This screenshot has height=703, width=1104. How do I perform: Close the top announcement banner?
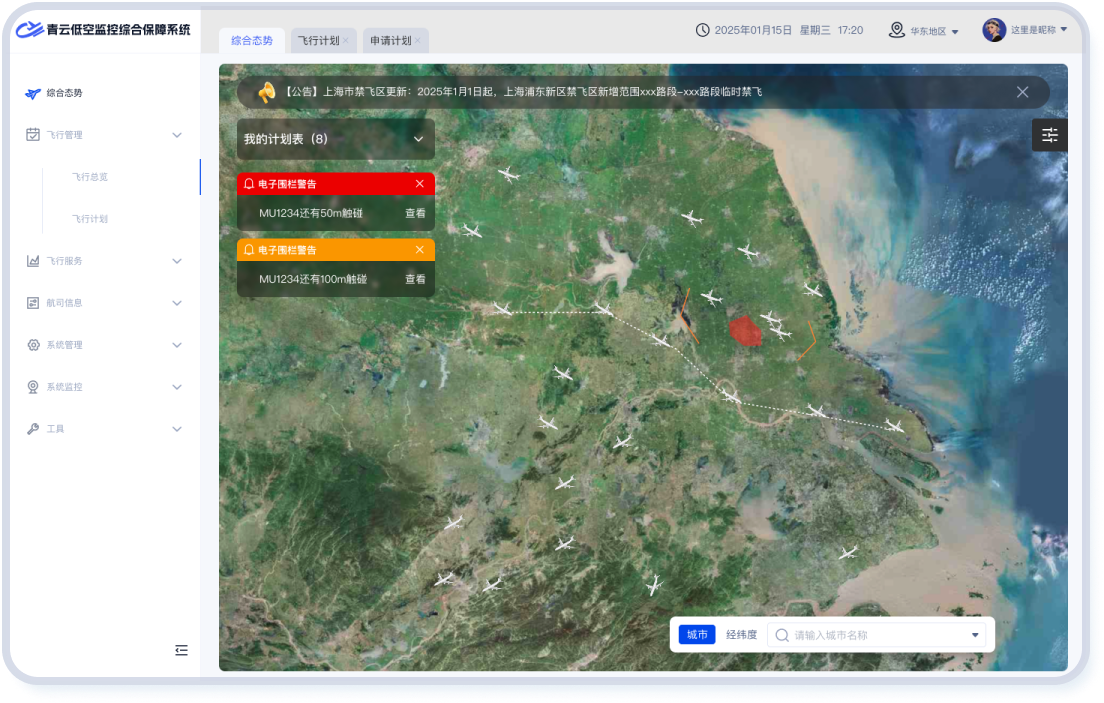coord(1022,92)
